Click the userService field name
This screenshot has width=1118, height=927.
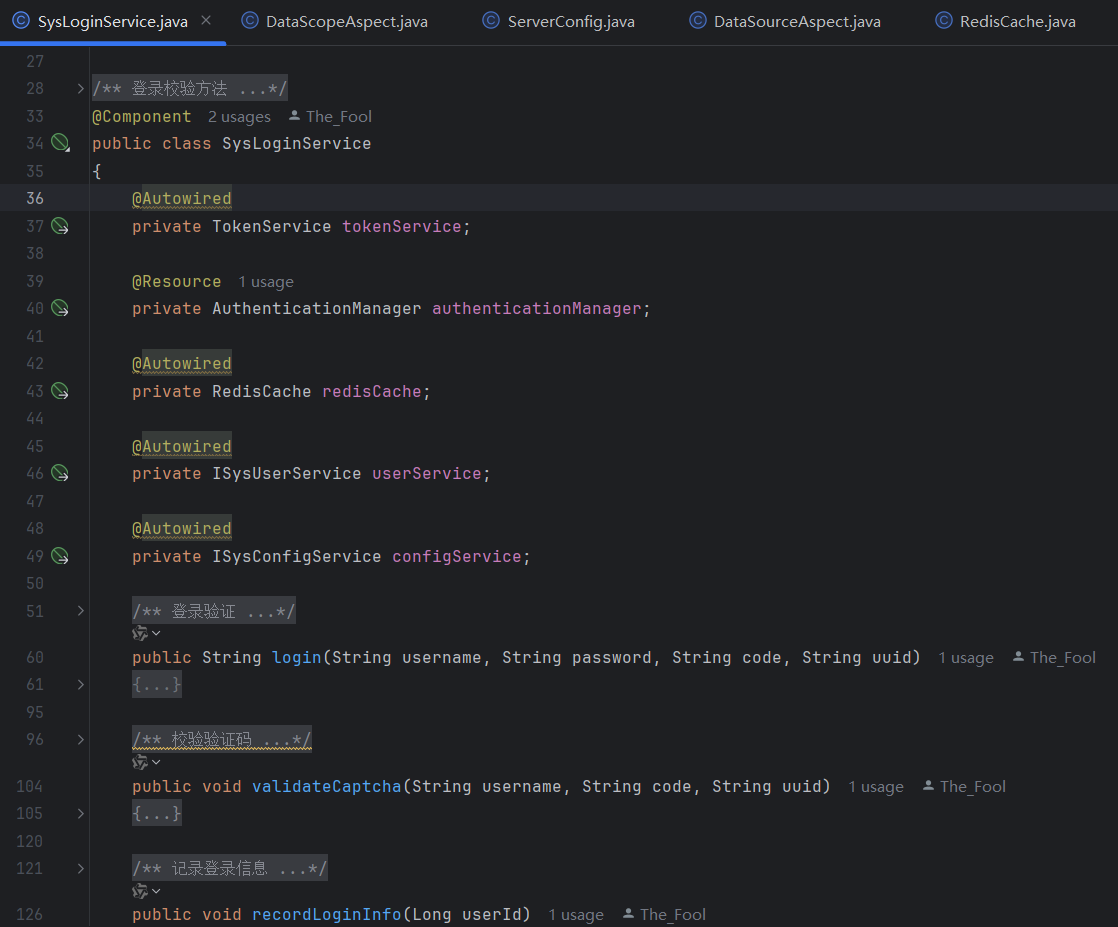click(427, 473)
